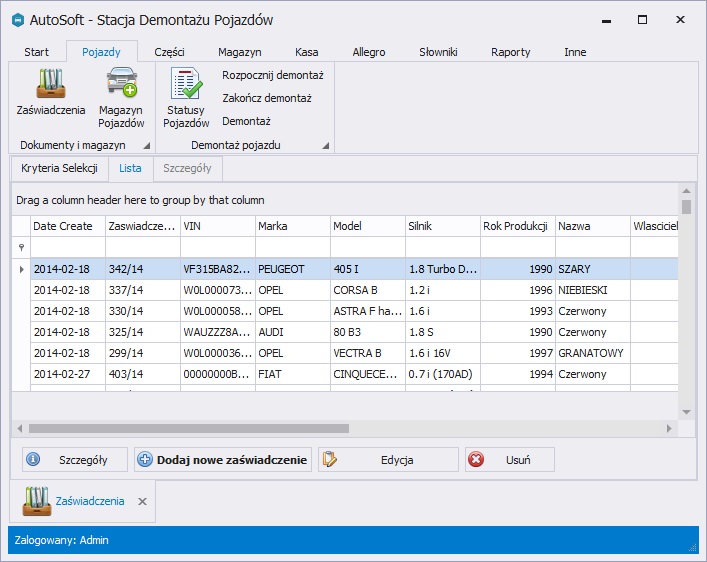Select the Kryteria Selekcji tab
The height and width of the screenshot is (562, 707).
pyautogui.click(x=59, y=169)
